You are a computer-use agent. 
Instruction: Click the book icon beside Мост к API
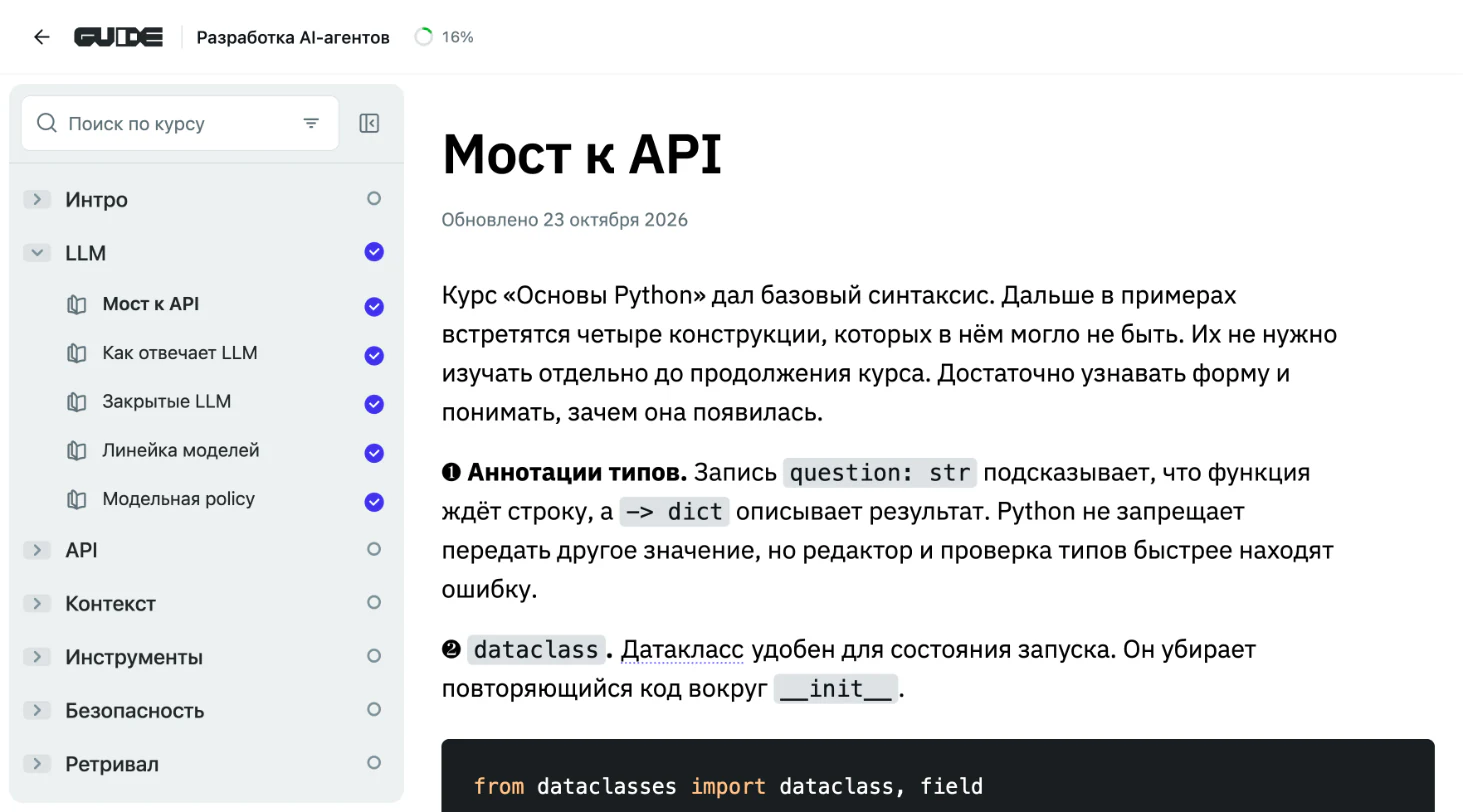coord(77,304)
